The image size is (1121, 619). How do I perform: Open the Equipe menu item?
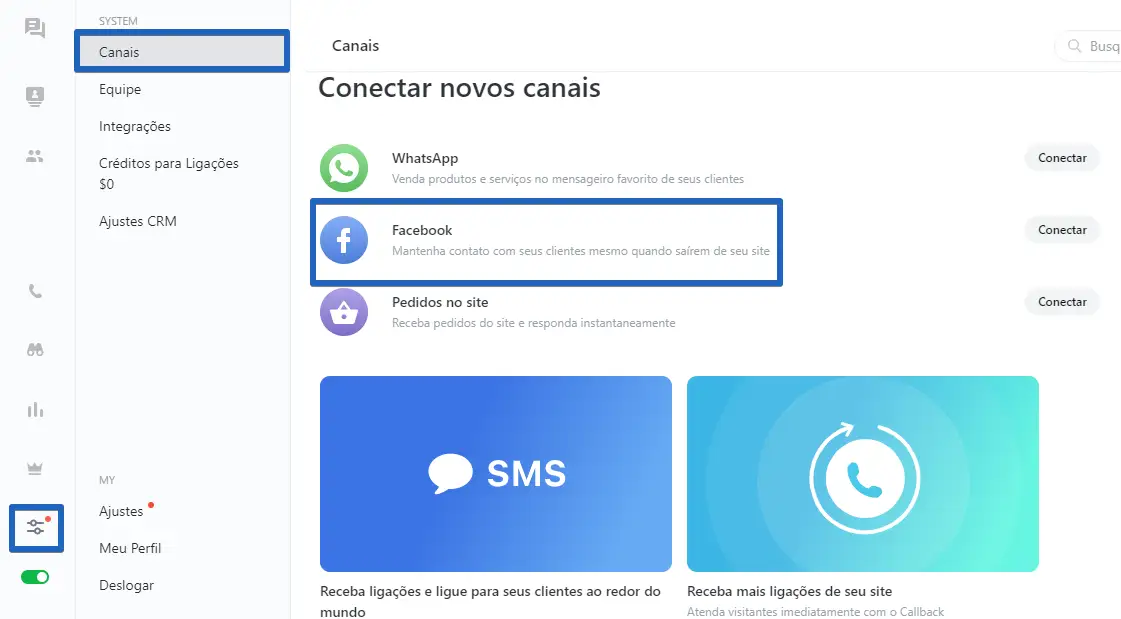[120, 89]
